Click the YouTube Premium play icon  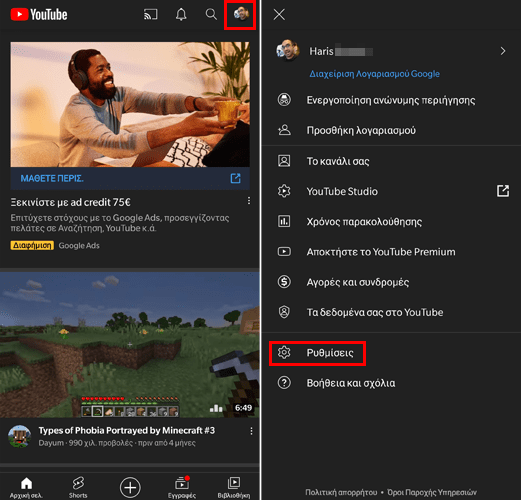(284, 251)
